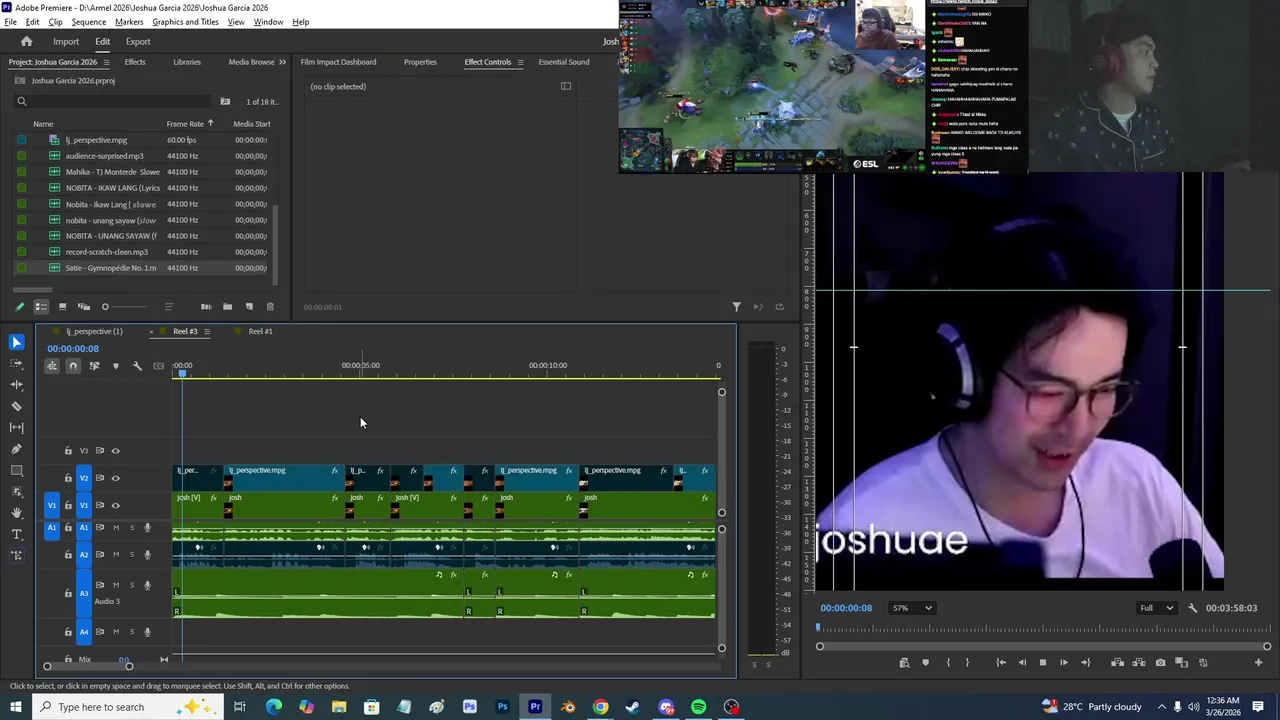Open the program monitor button editor plus

coord(1259,663)
